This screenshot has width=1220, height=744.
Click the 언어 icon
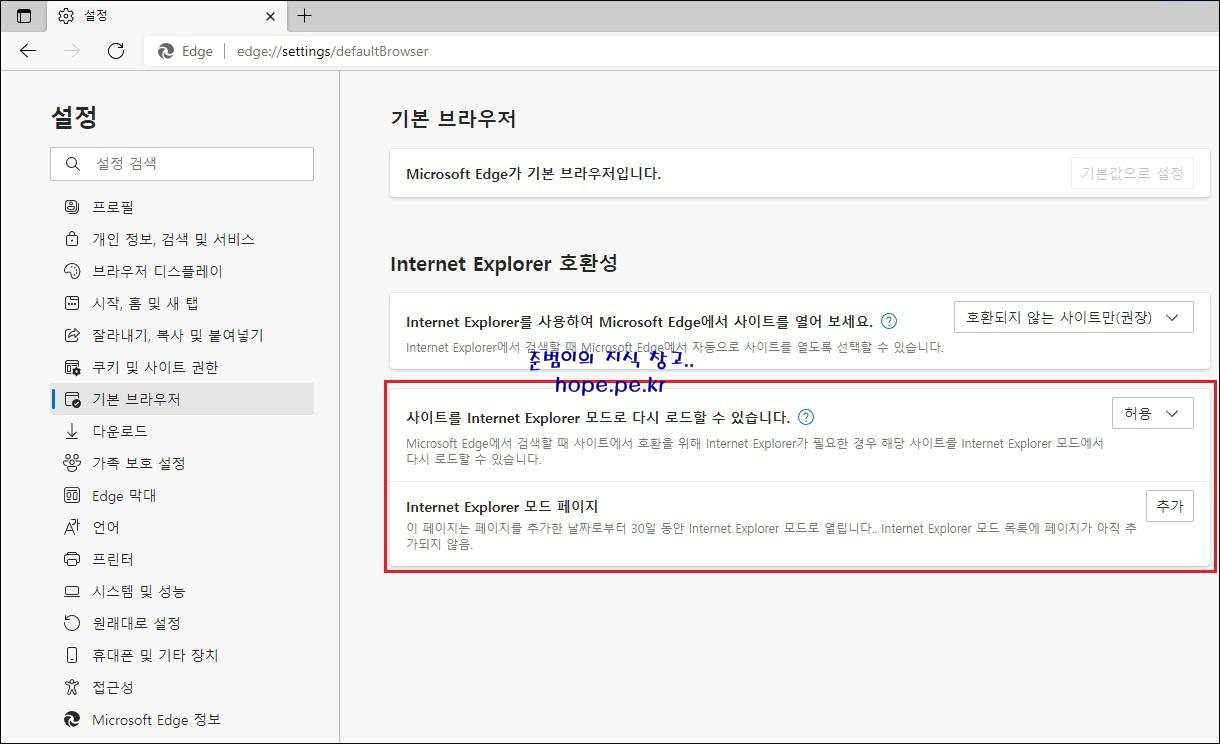pos(72,527)
